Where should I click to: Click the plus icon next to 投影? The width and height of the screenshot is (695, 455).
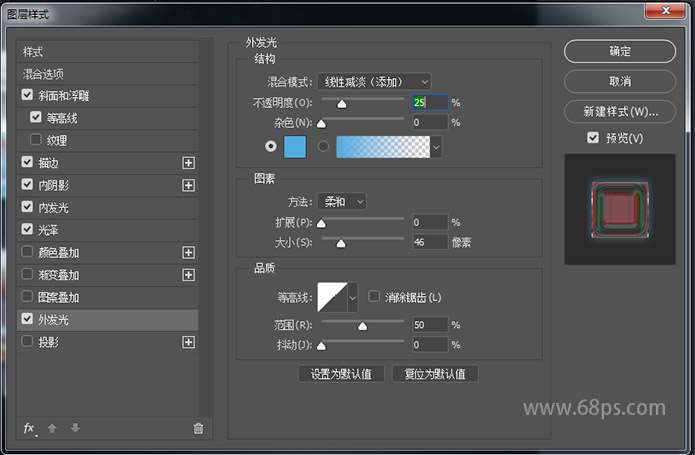tap(187, 342)
